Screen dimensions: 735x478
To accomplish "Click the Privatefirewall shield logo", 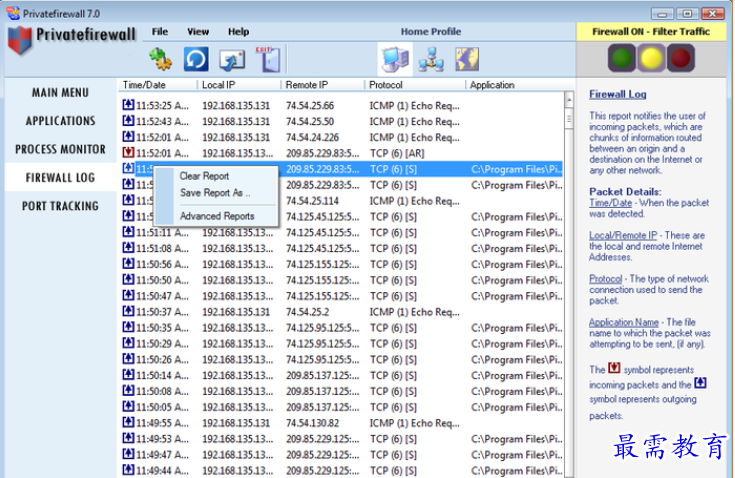I will tap(20, 41).
